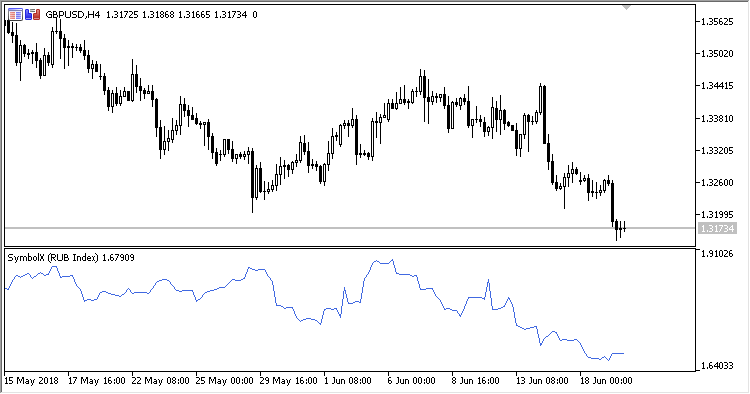Click the 1.91026 indicator scale value
Viewport: 750px width, 394px height.
click(717, 253)
